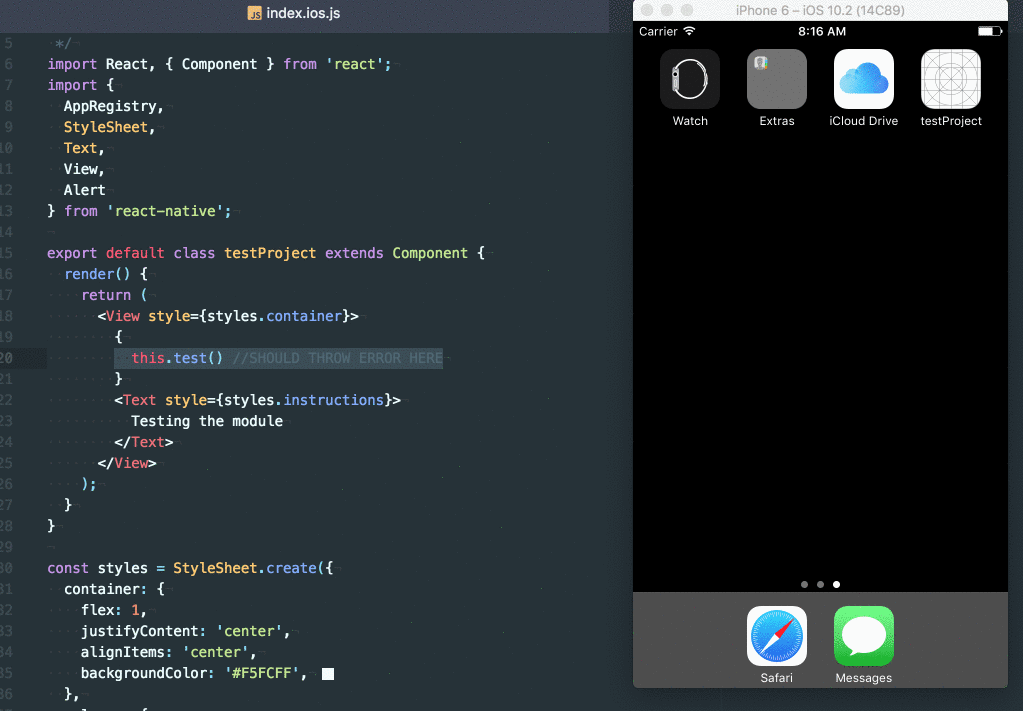This screenshot has width=1023, height=711.
Task: Open the Extras folder
Action: [776, 79]
